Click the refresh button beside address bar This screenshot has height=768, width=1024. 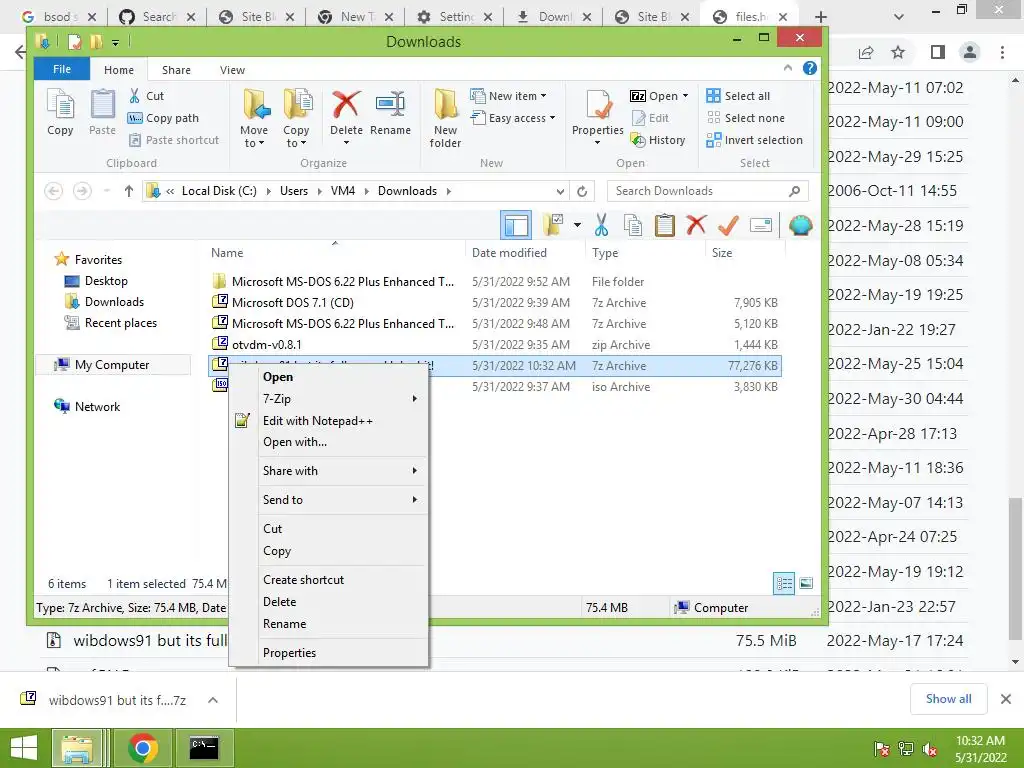[582, 191]
